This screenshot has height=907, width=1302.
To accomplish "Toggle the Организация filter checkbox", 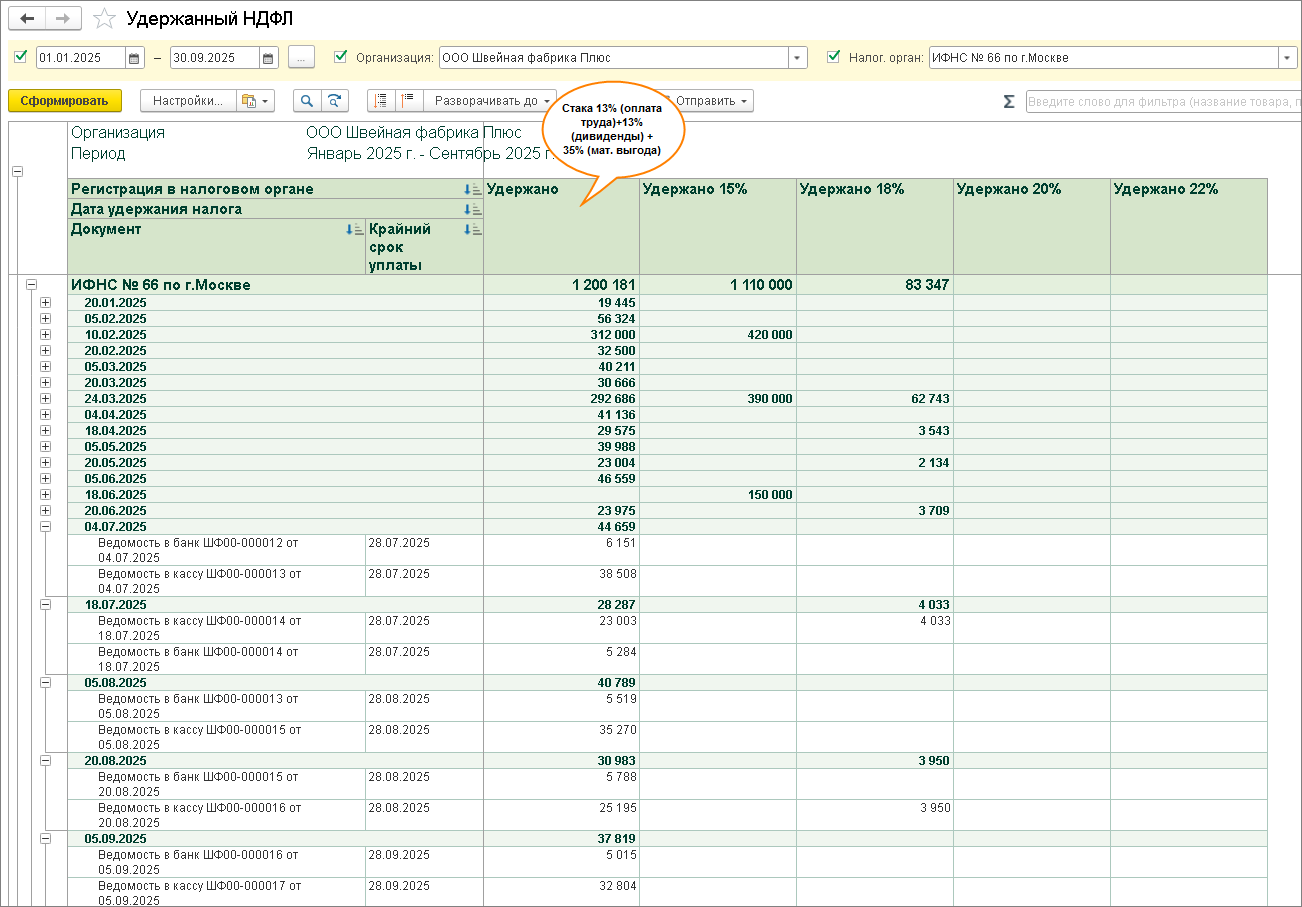I will click(341, 57).
